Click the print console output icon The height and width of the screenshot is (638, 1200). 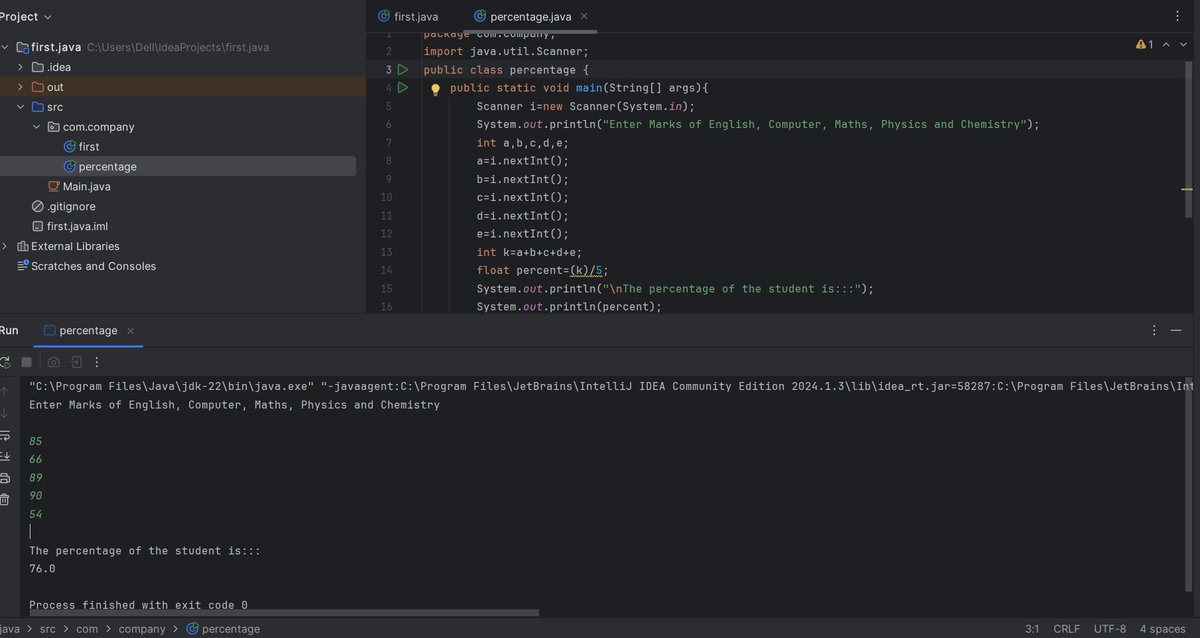5,478
